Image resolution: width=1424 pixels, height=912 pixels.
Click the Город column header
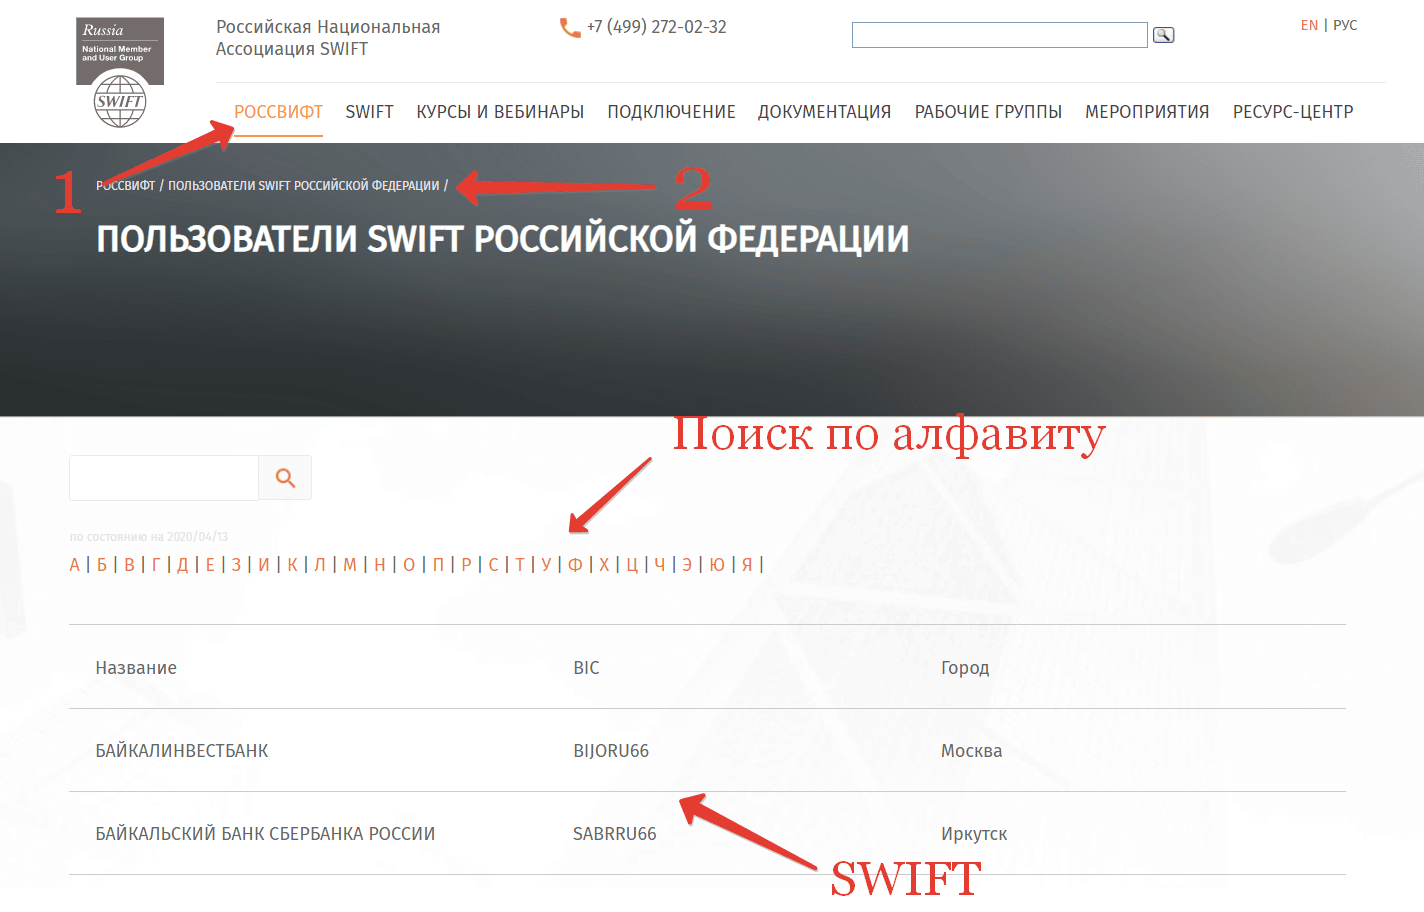tap(965, 668)
